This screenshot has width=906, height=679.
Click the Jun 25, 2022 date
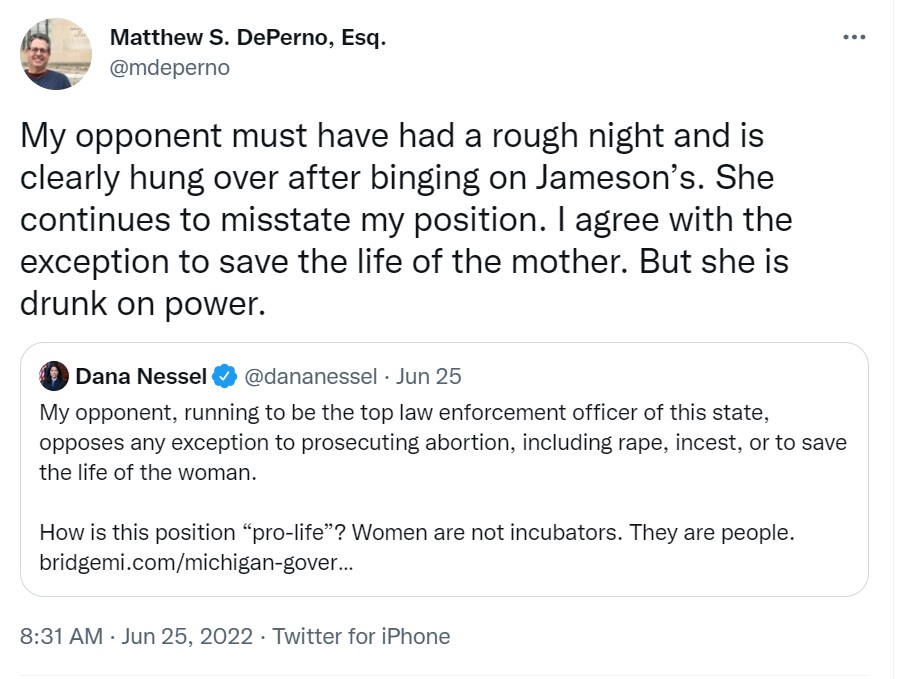[x=187, y=636]
